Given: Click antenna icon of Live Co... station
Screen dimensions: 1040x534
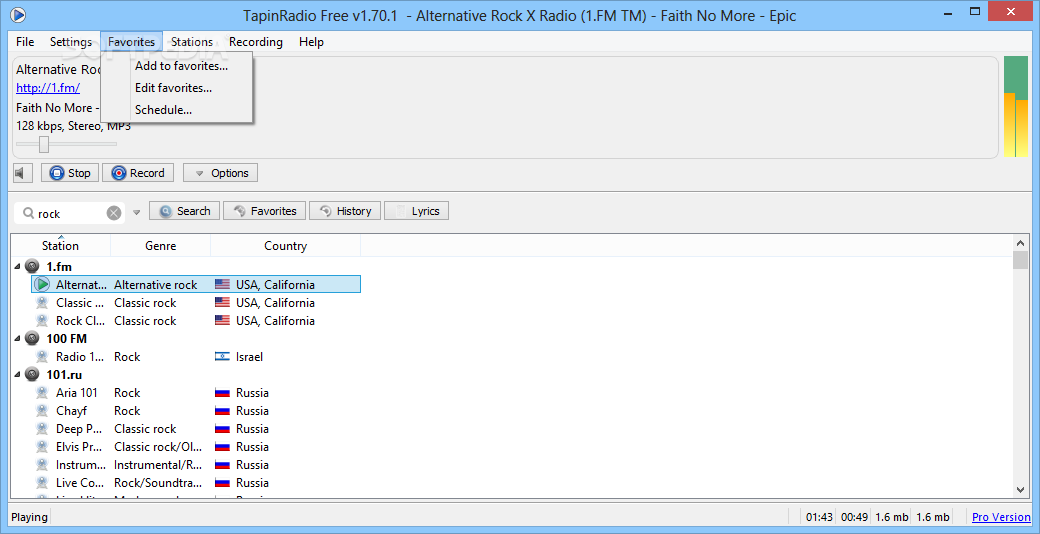Looking at the screenshot, I should coord(42,482).
